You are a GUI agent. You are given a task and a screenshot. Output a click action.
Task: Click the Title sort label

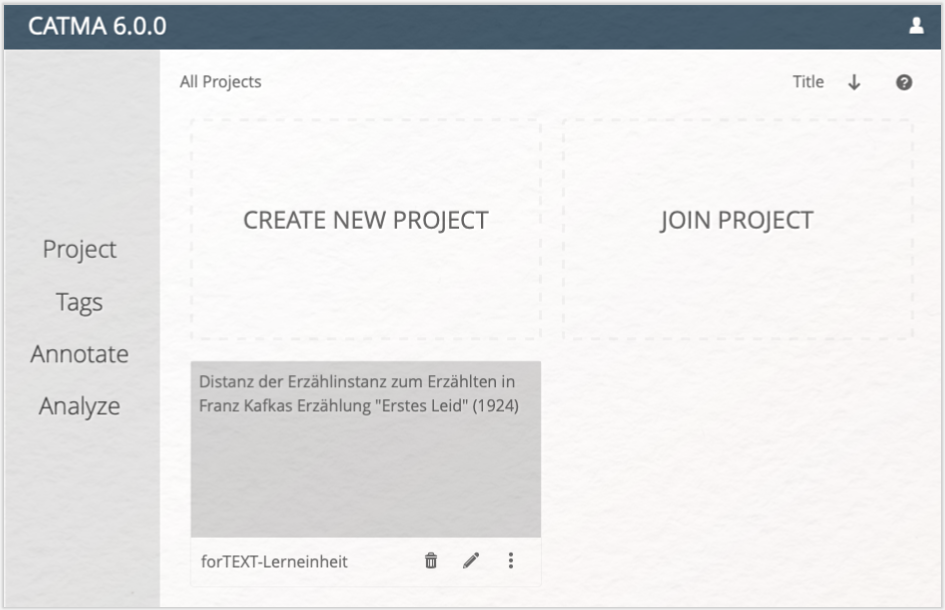tap(808, 82)
